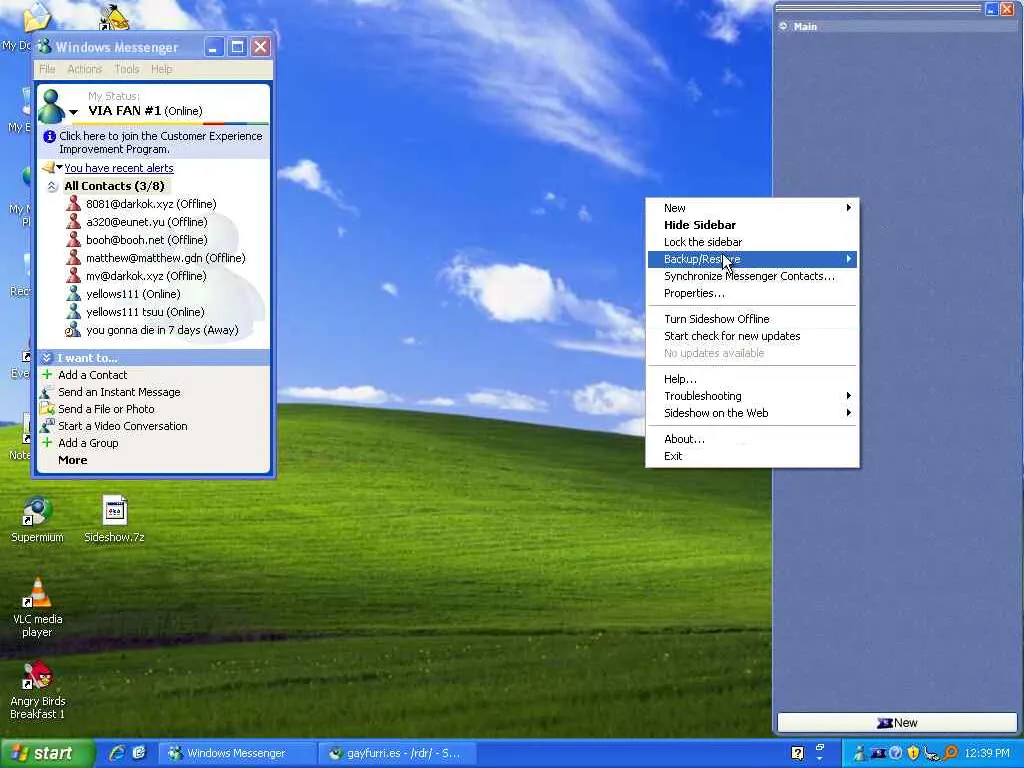The width and height of the screenshot is (1024, 768).
Task: Launch Internet Explorer from Quick Launch
Action: tap(117, 753)
